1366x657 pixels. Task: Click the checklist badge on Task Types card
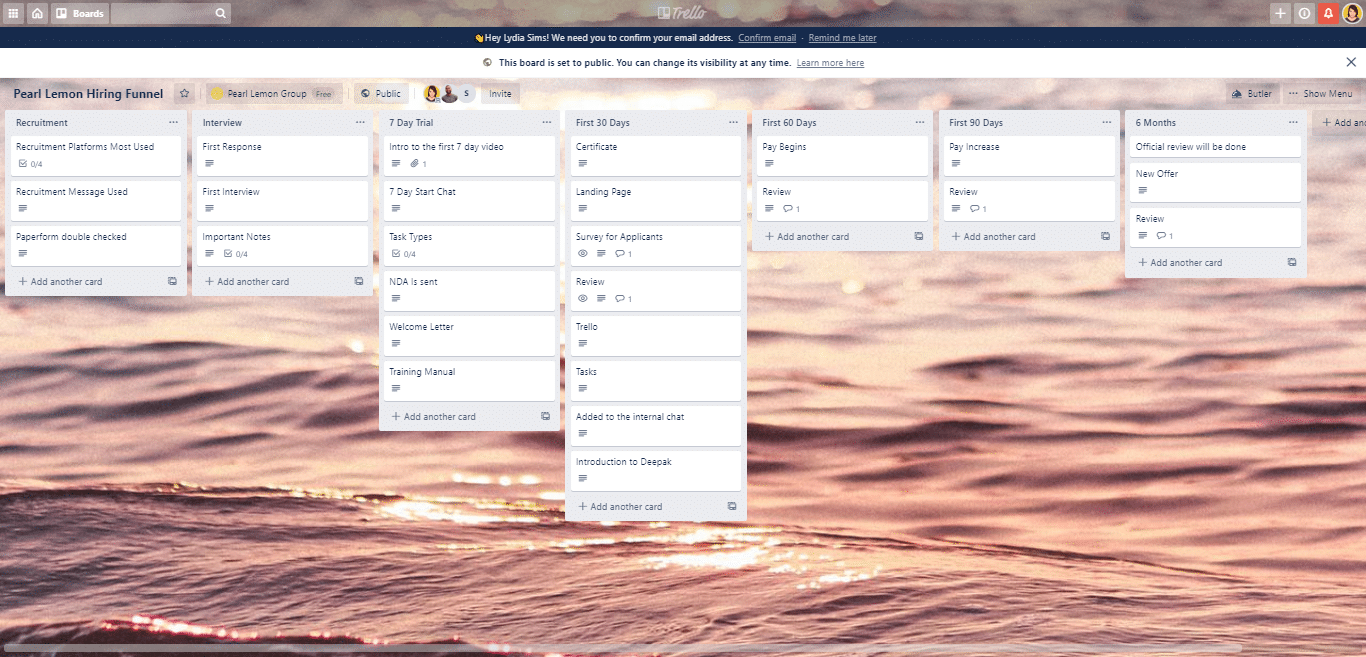404,254
